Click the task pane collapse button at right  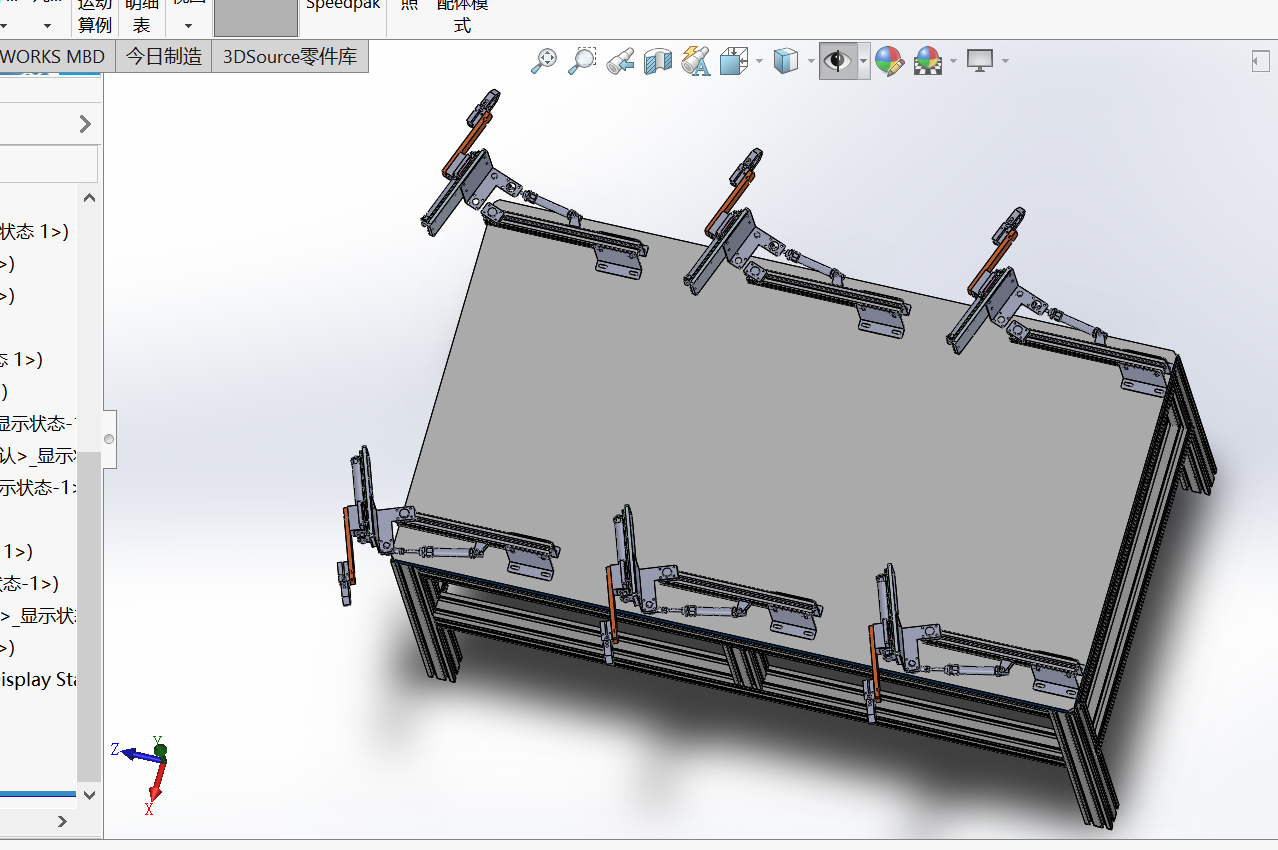[1260, 61]
